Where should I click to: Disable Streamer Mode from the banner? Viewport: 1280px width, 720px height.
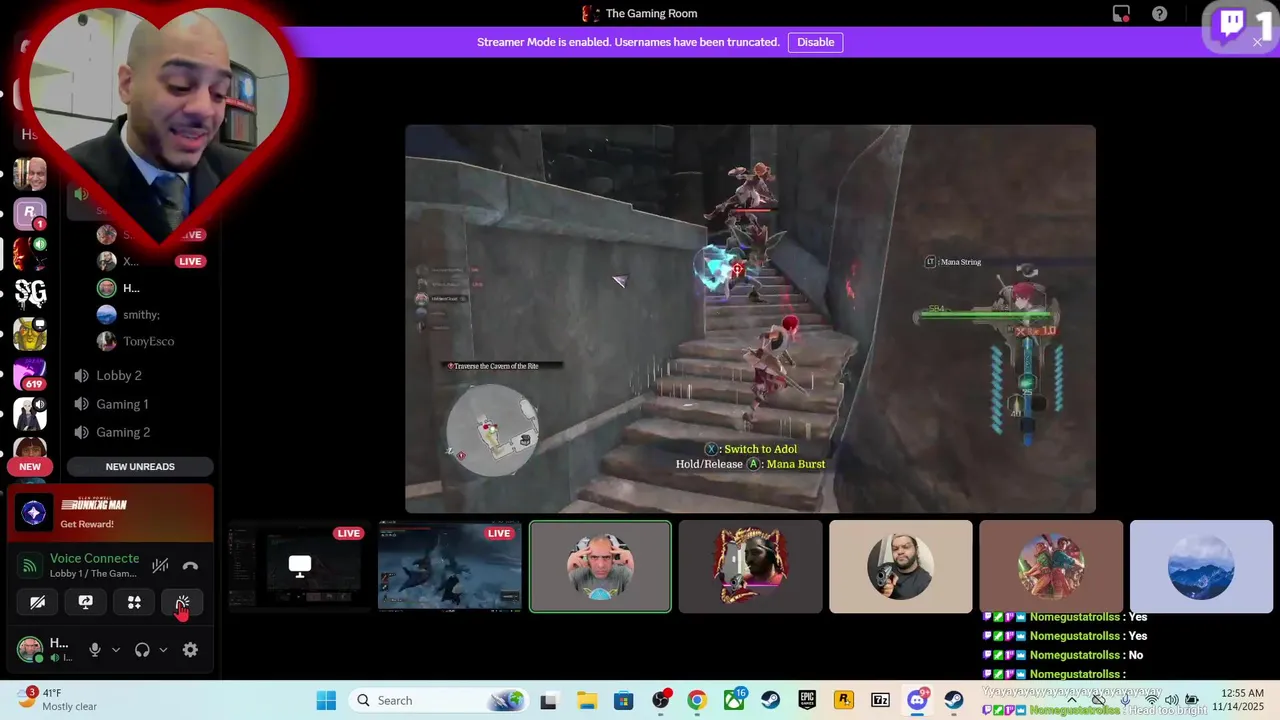tap(815, 42)
